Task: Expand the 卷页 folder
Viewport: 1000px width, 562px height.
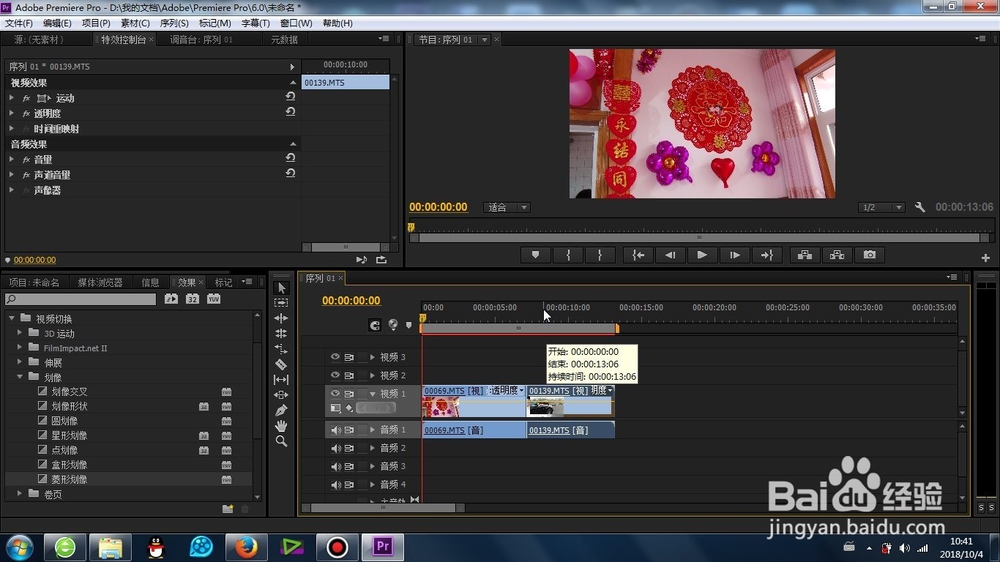Action: [x=20, y=493]
